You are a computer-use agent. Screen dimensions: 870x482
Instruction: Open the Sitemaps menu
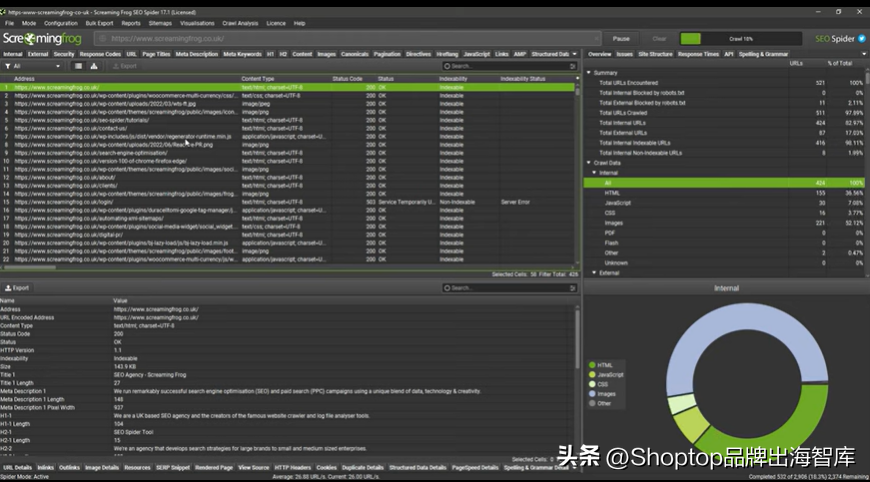(x=160, y=23)
